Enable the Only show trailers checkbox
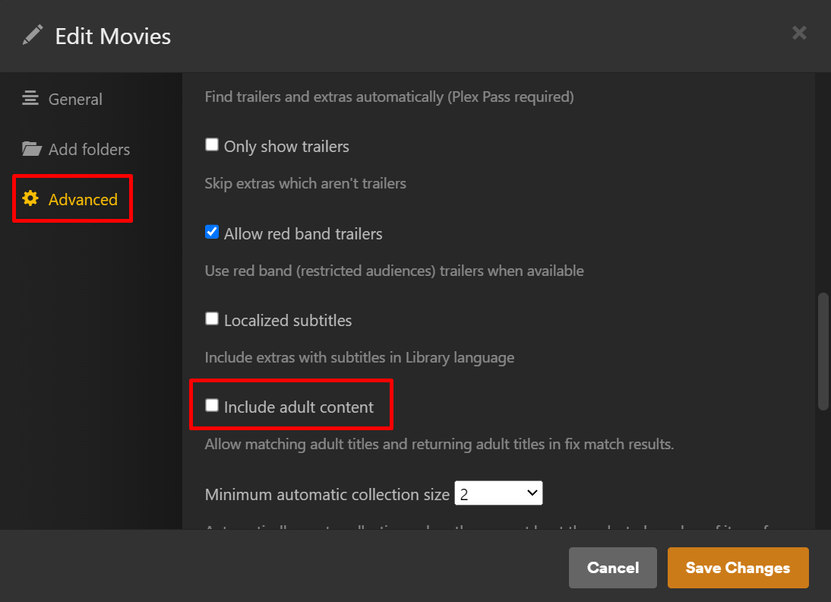Viewport: 831px width, 602px height. pyautogui.click(x=212, y=145)
